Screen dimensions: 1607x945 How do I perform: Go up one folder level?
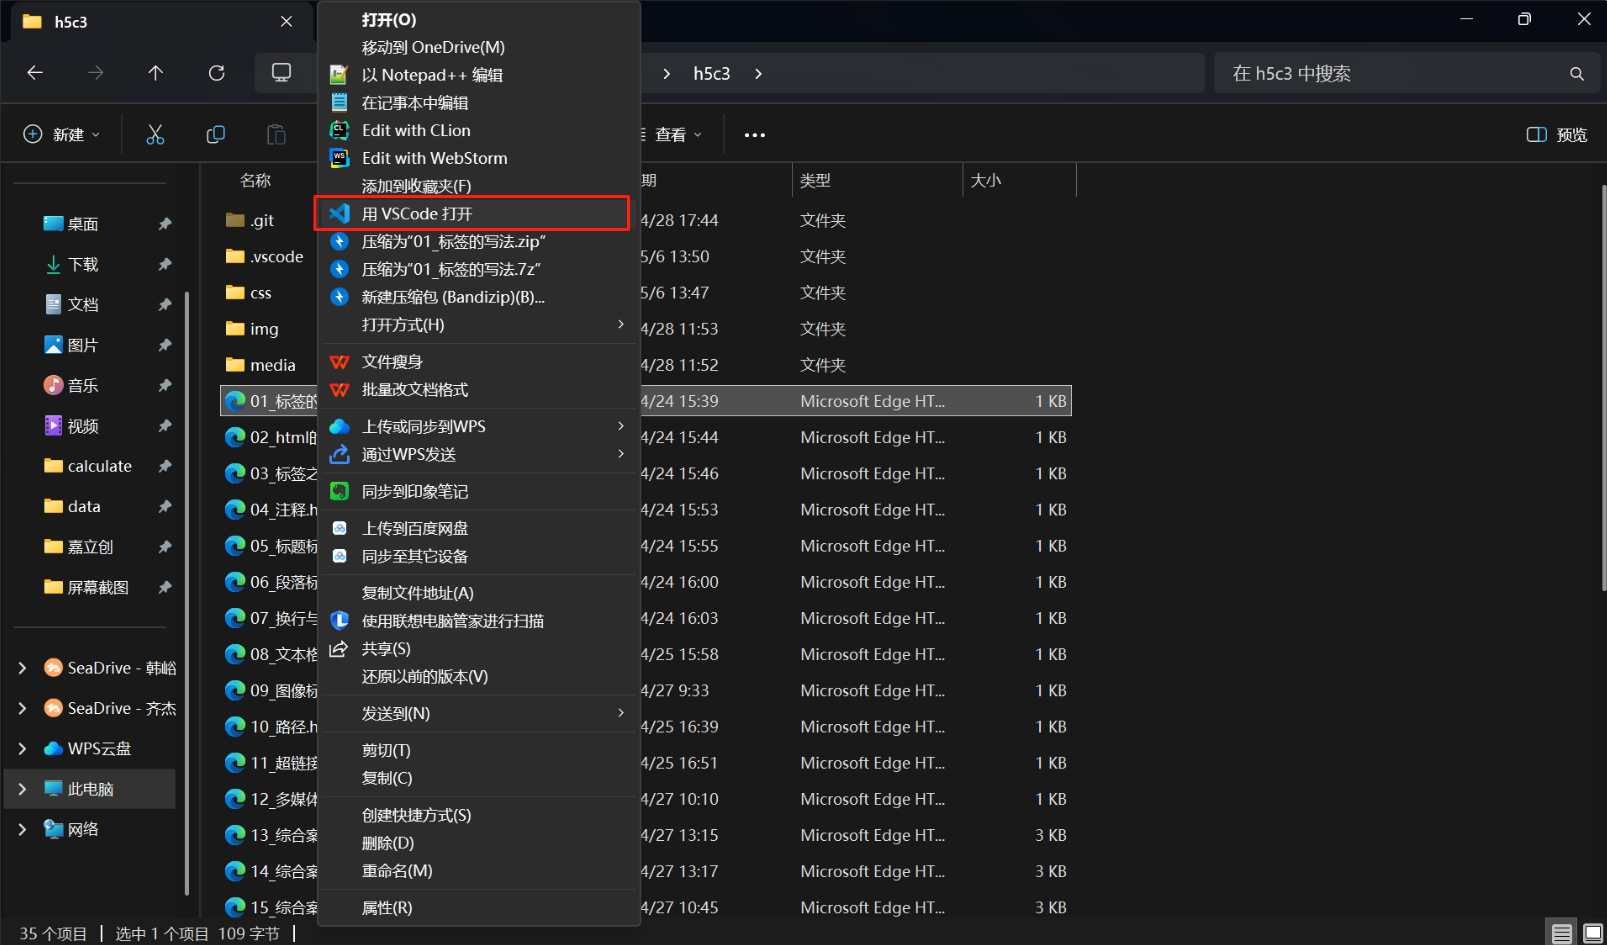(x=155, y=73)
